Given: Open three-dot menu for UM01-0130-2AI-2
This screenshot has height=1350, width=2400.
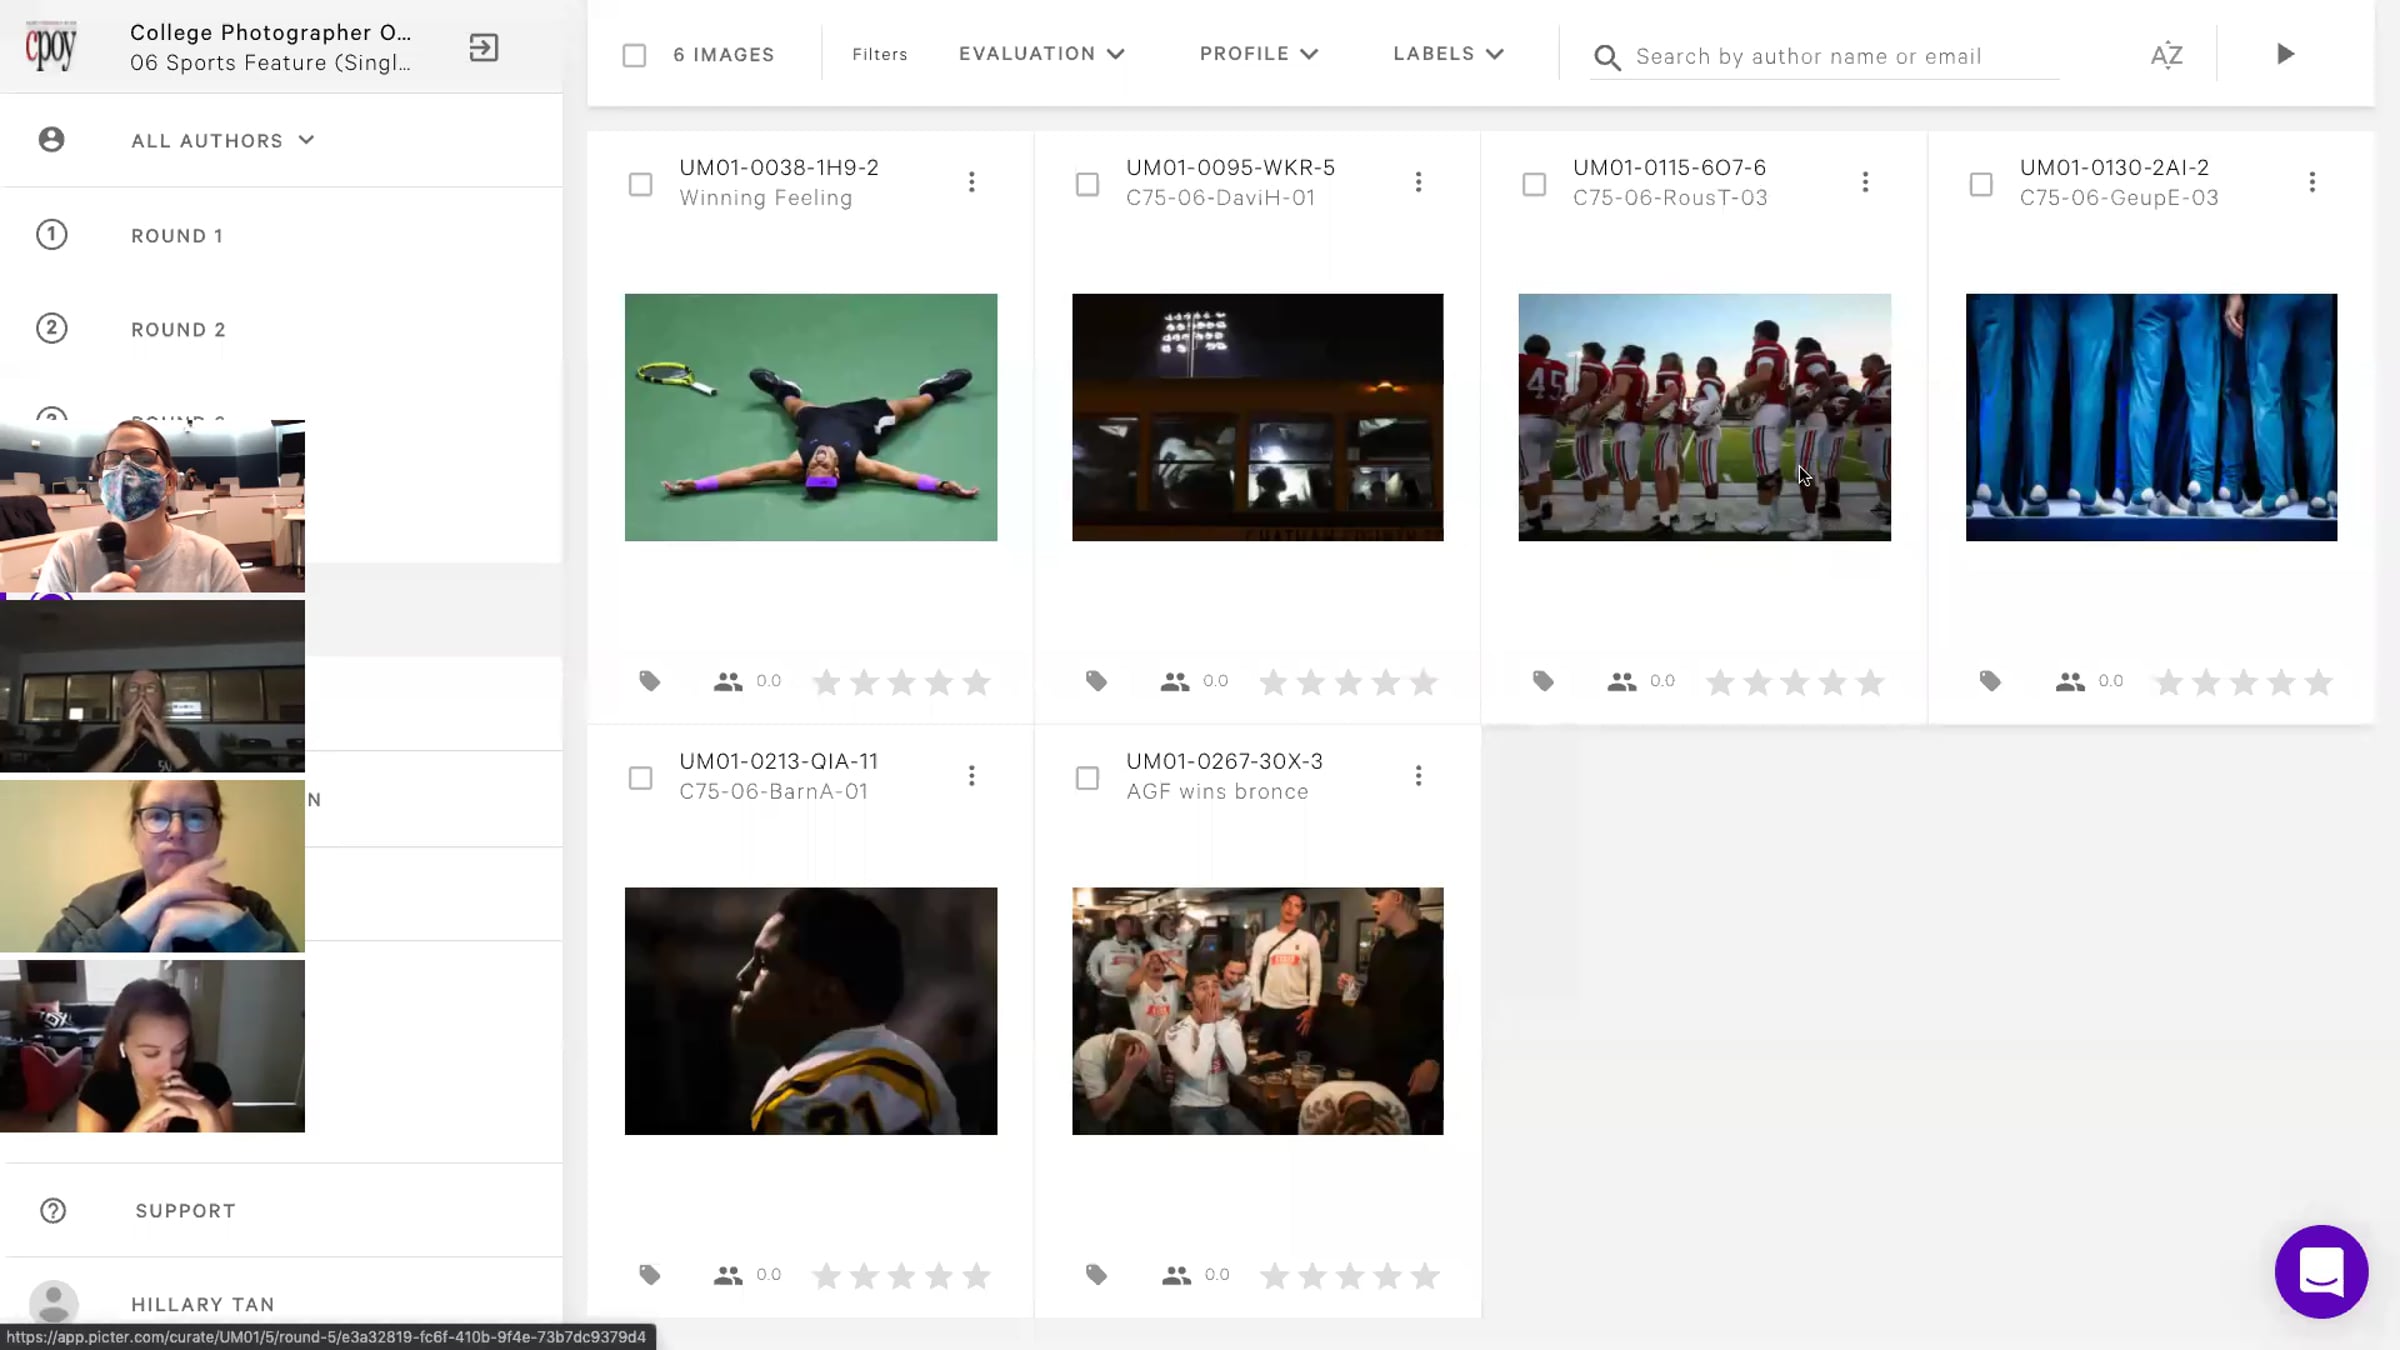Looking at the screenshot, I should pyautogui.click(x=2311, y=182).
